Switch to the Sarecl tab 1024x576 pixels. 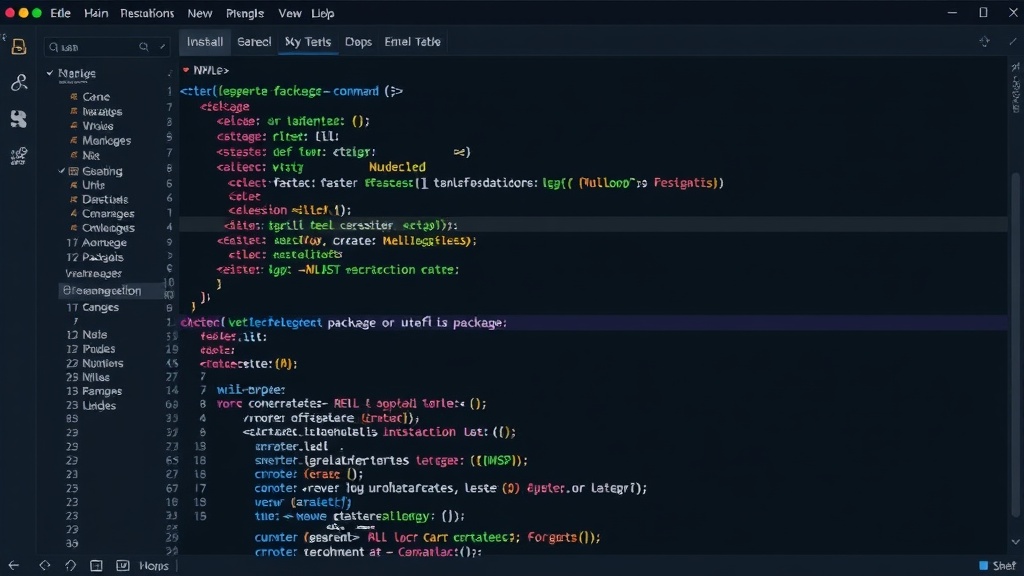point(254,42)
